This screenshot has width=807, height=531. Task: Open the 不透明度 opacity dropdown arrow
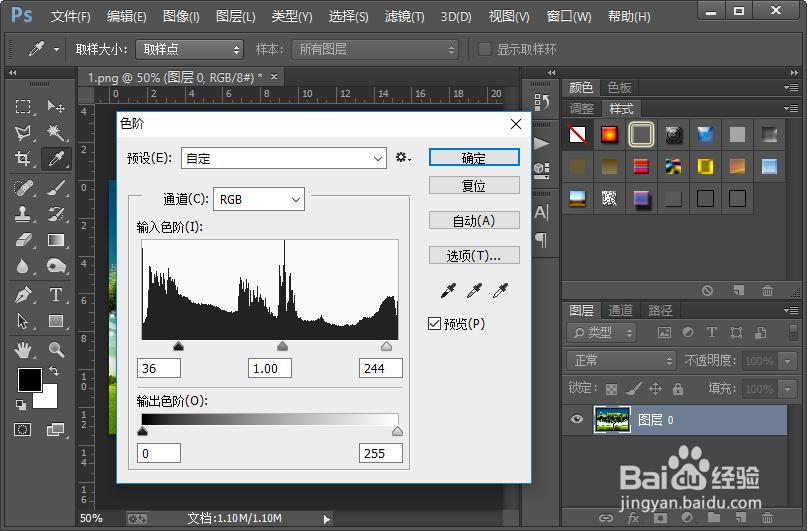(787, 361)
